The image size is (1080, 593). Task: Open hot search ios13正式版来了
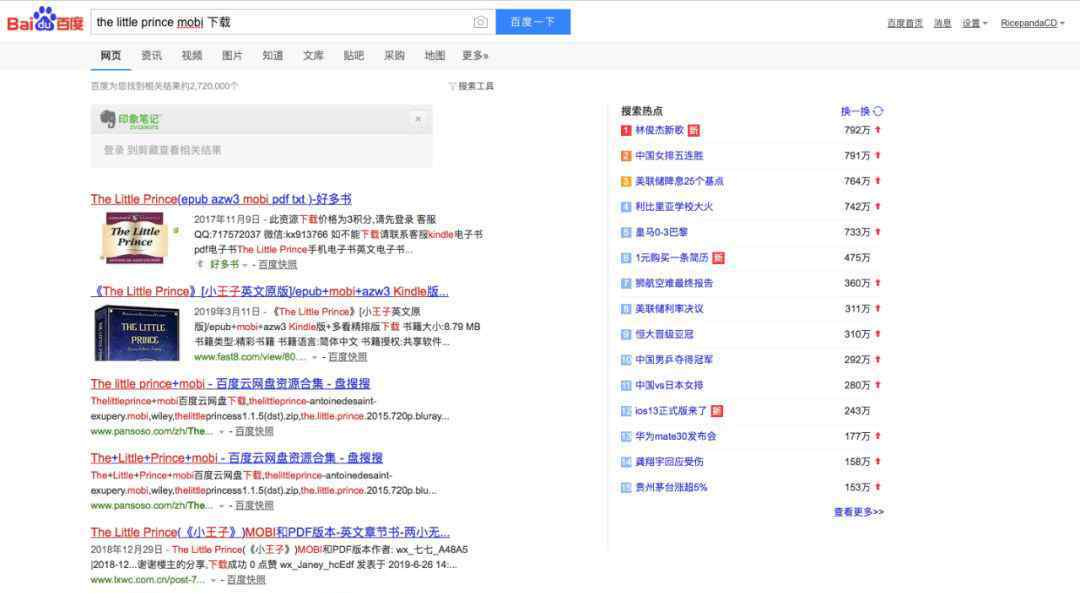click(x=671, y=410)
